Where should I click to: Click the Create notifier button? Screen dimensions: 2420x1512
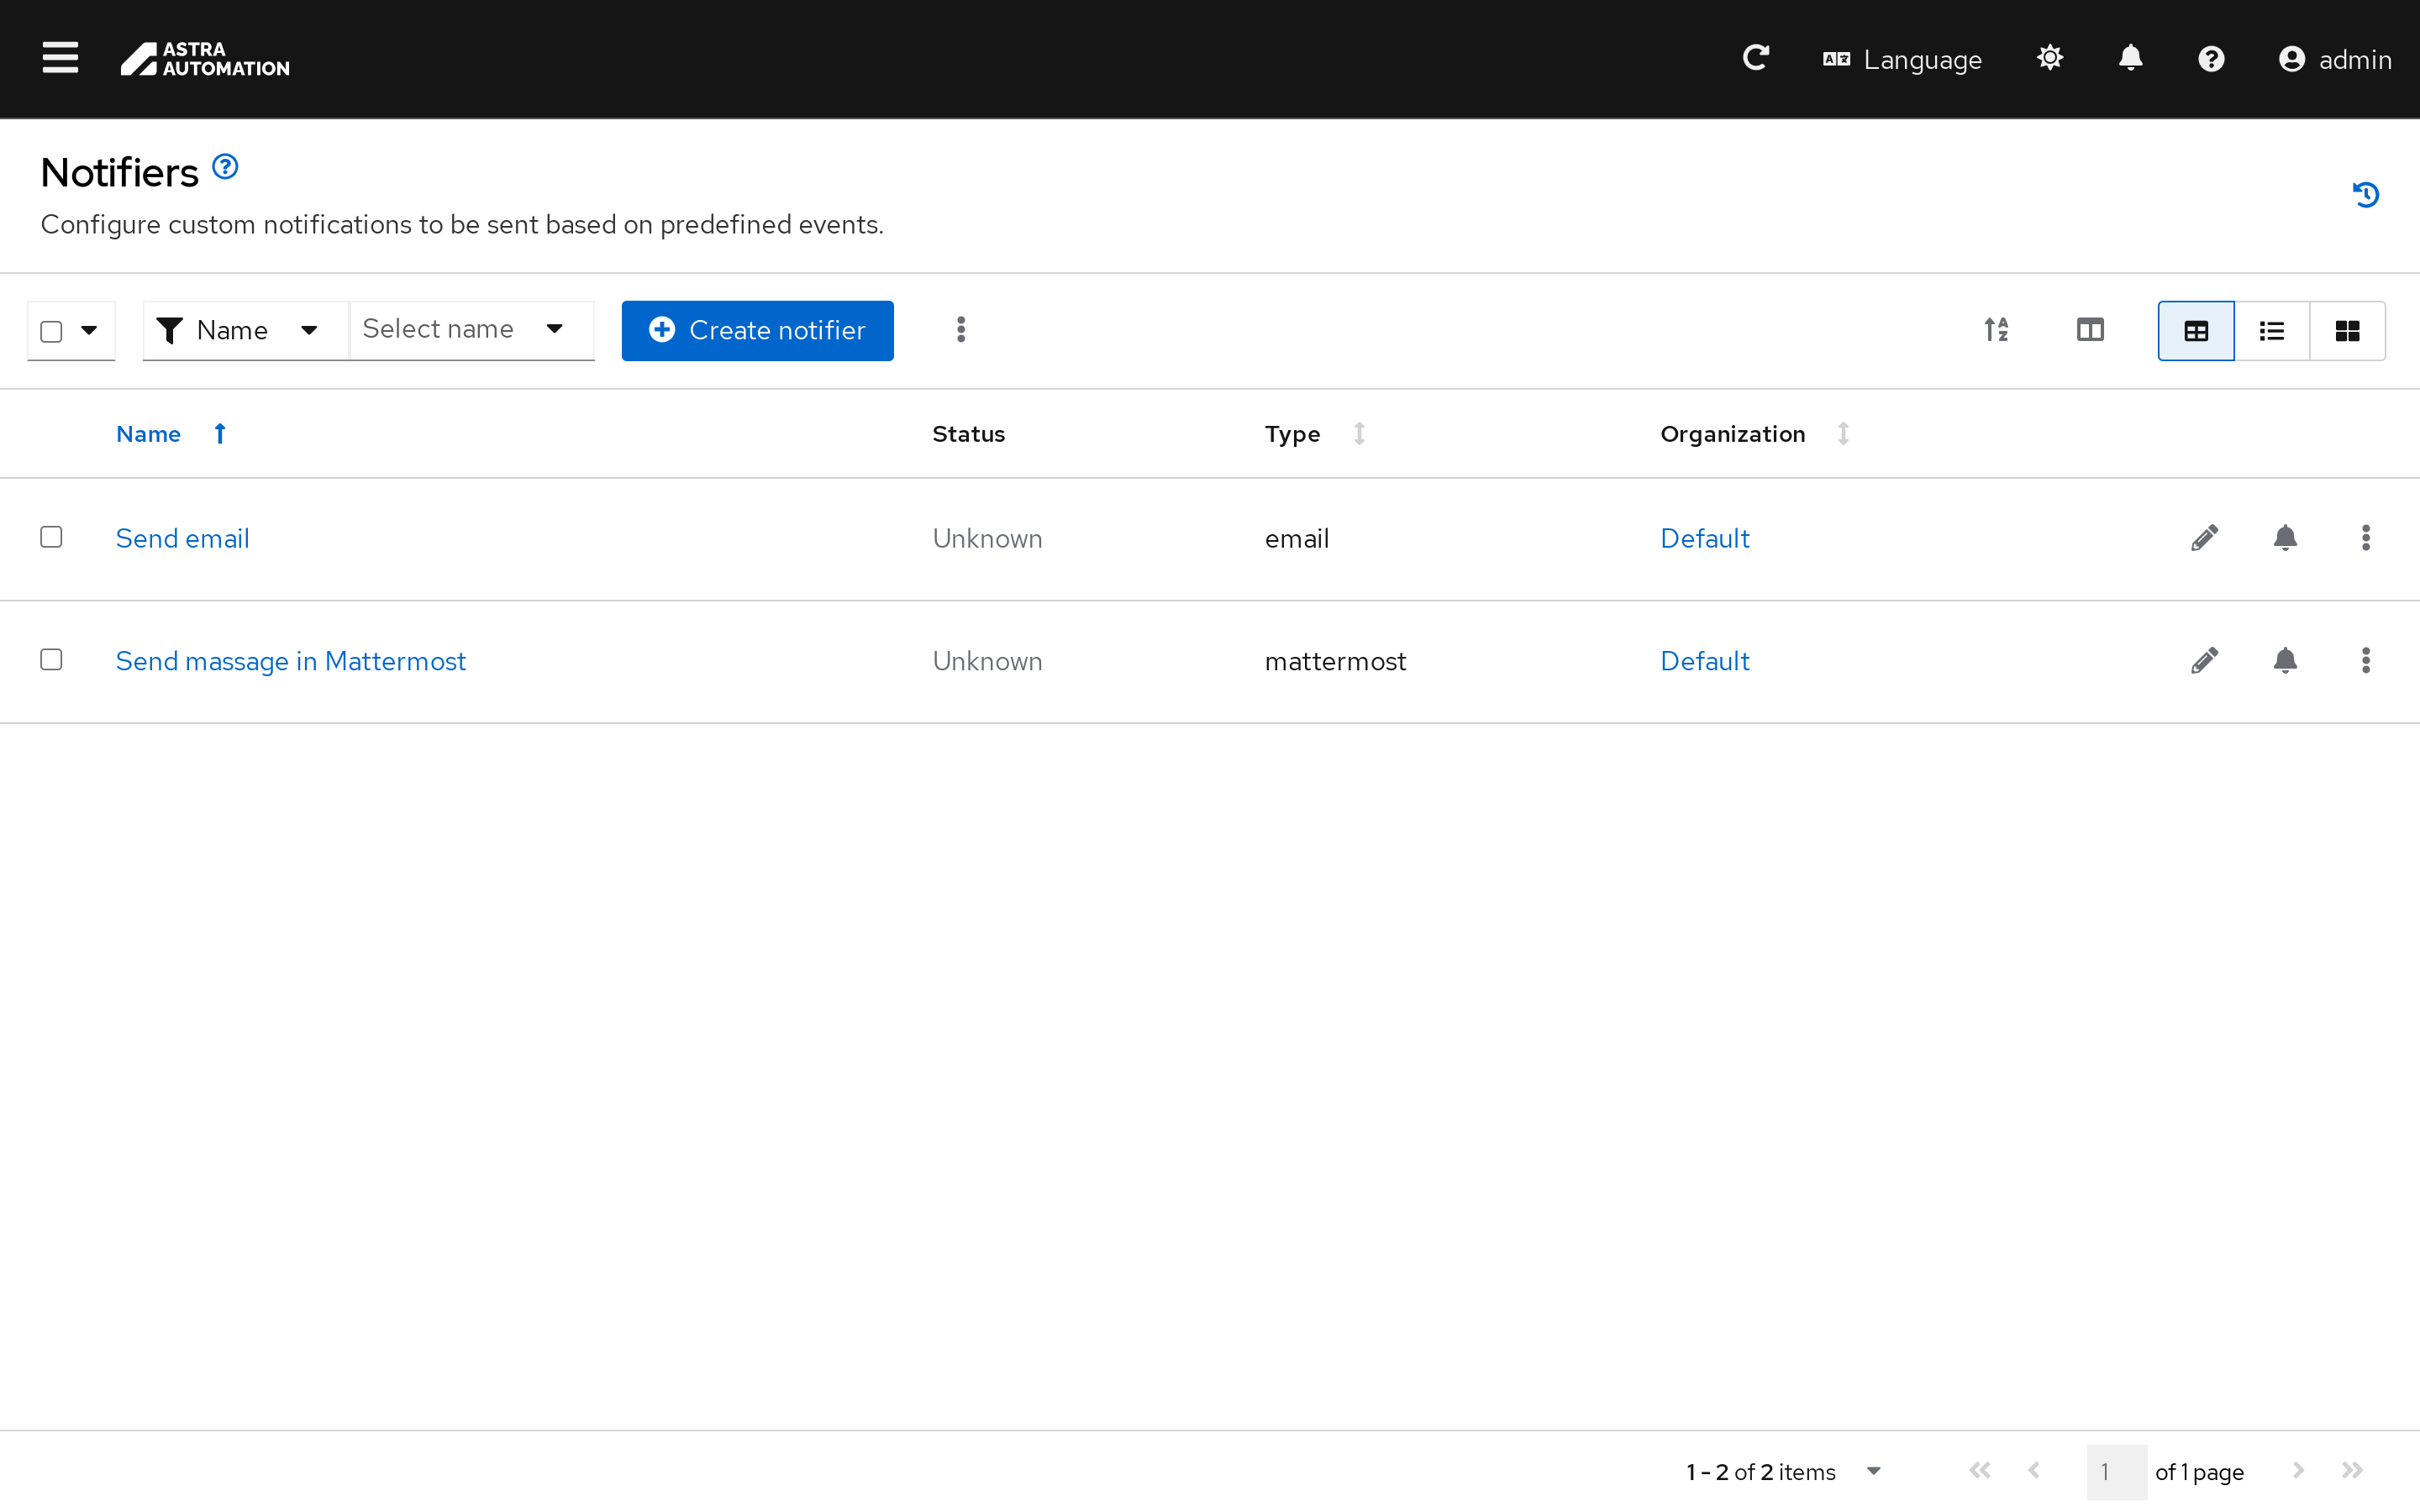tap(757, 330)
